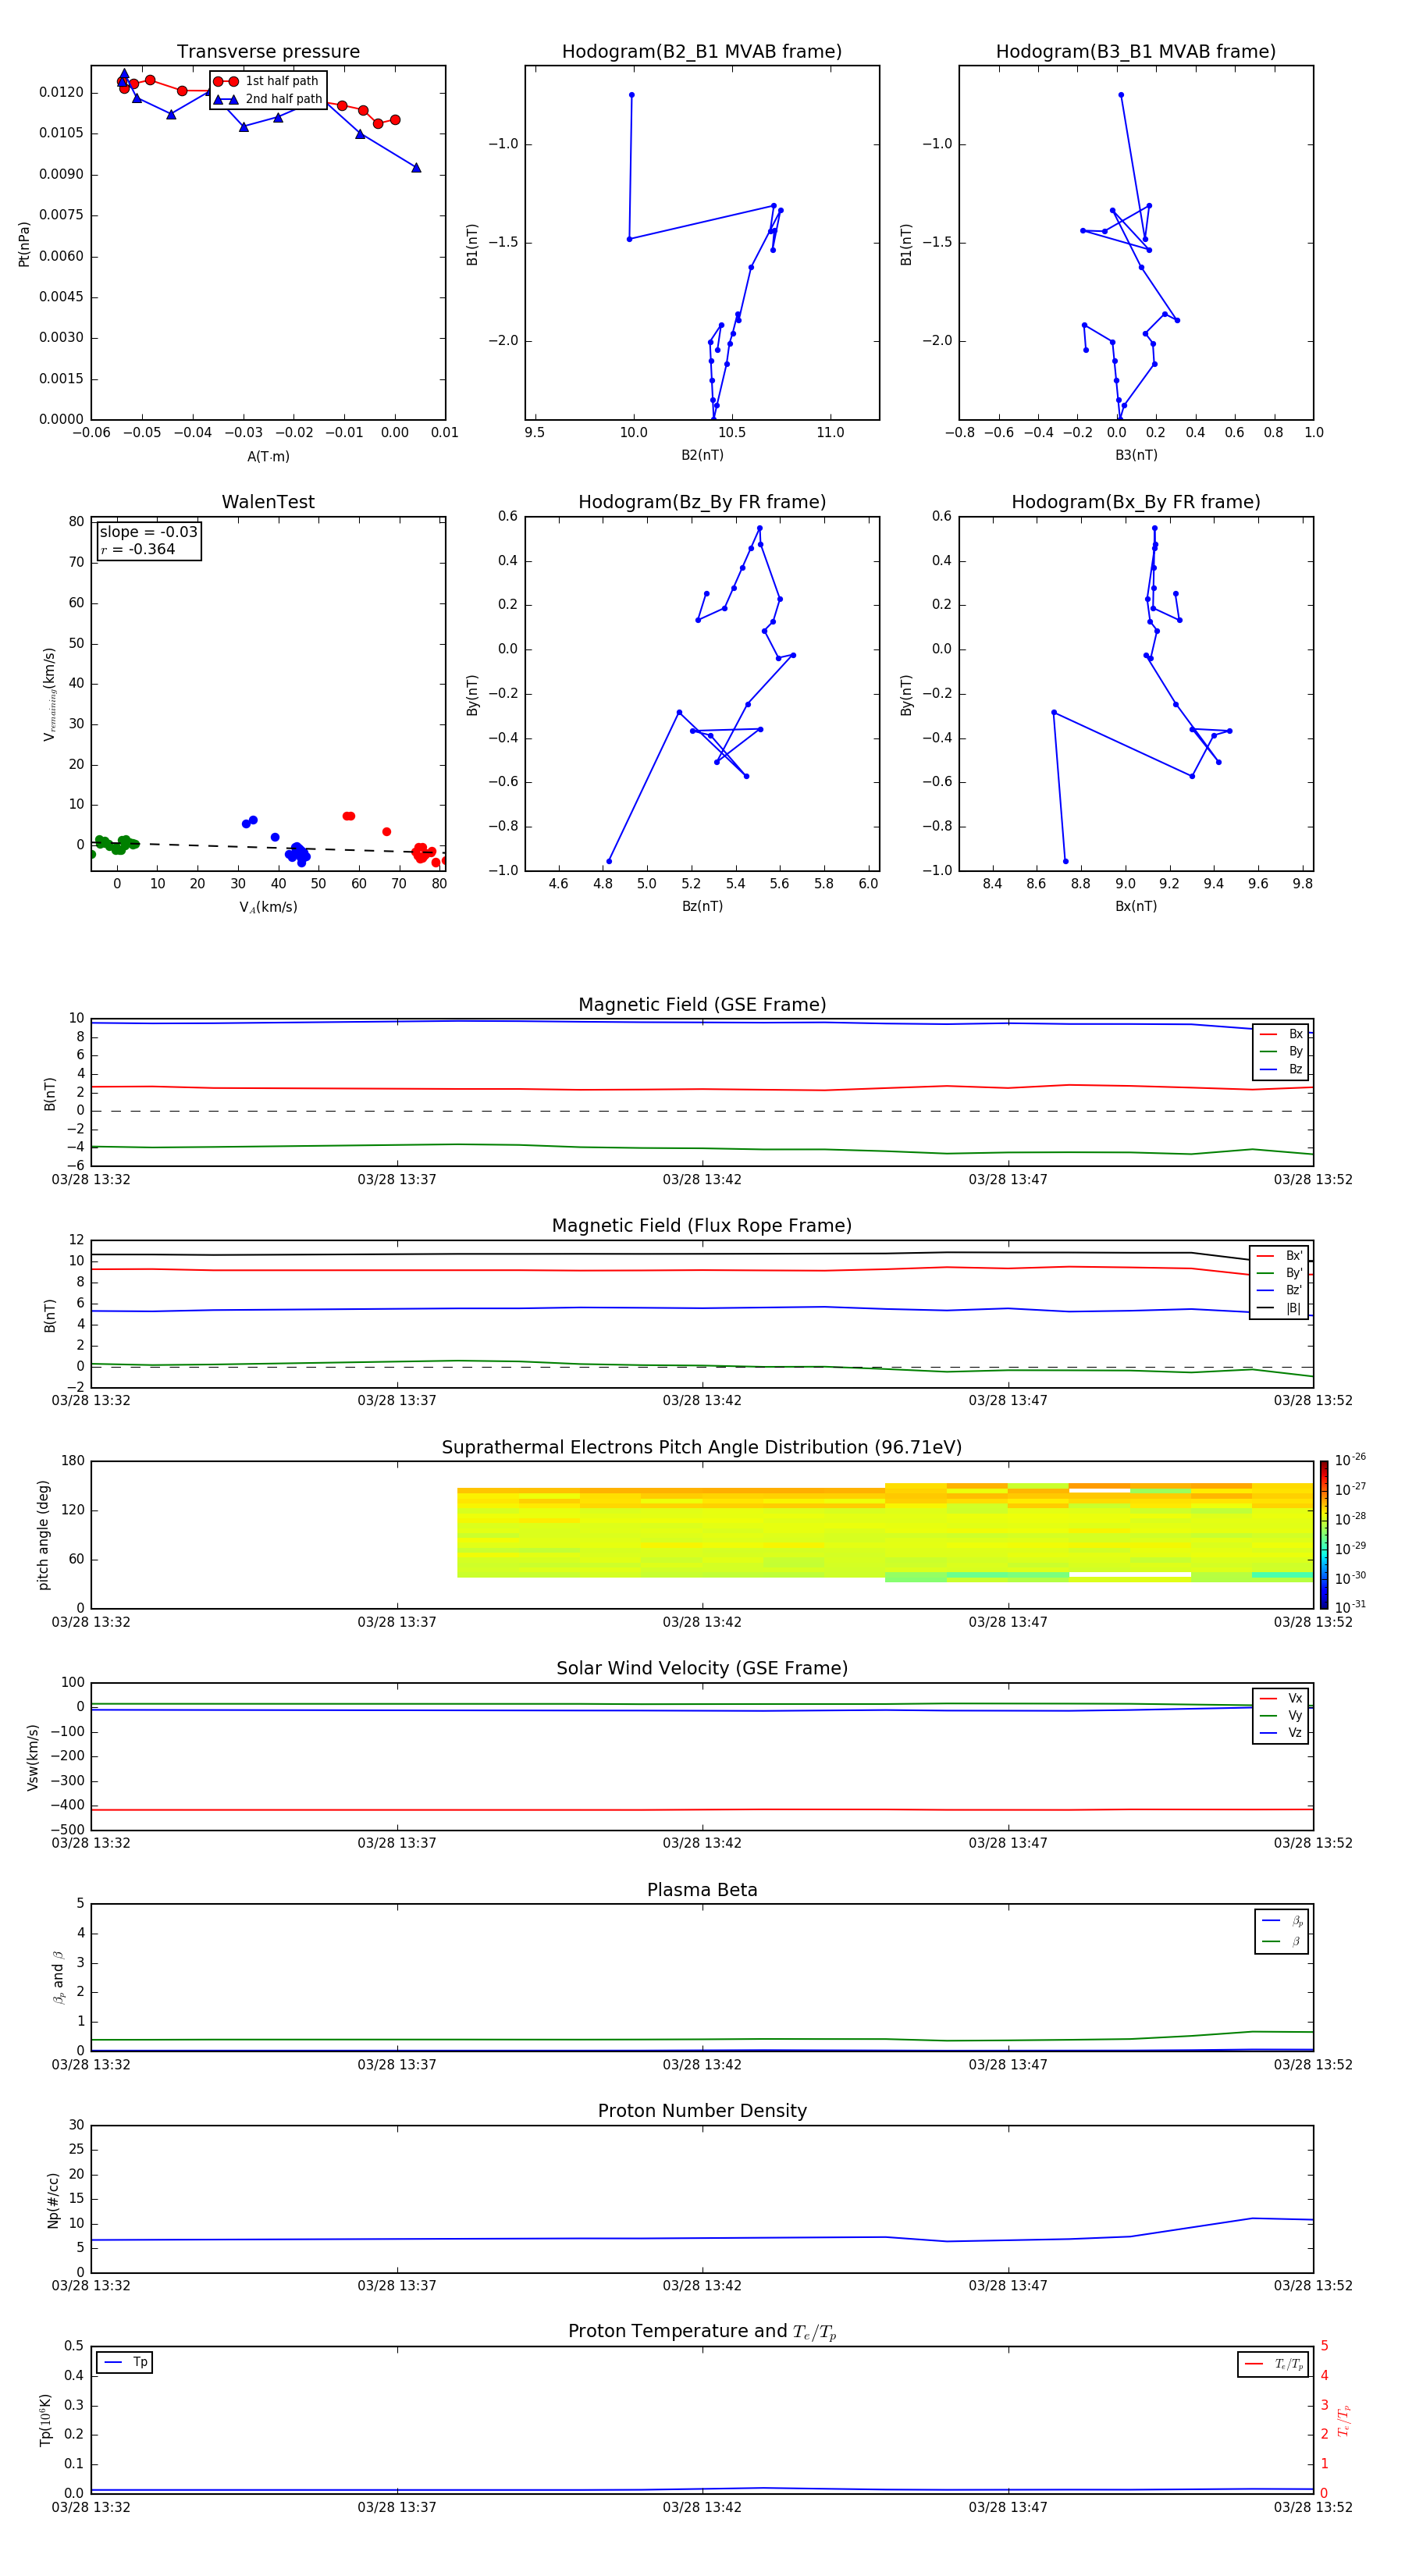This screenshot has height=2576, width=1405.
Task: Click the Suprathermal Electrons Pitch Angle Distribution title
Action: click(x=702, y=1448)
